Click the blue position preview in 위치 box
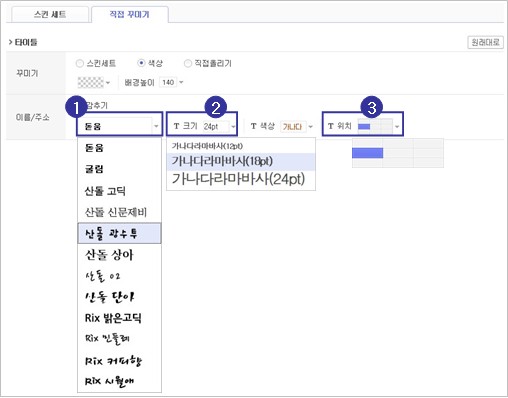This screenshot has width=508, height=398. (364, 127)
